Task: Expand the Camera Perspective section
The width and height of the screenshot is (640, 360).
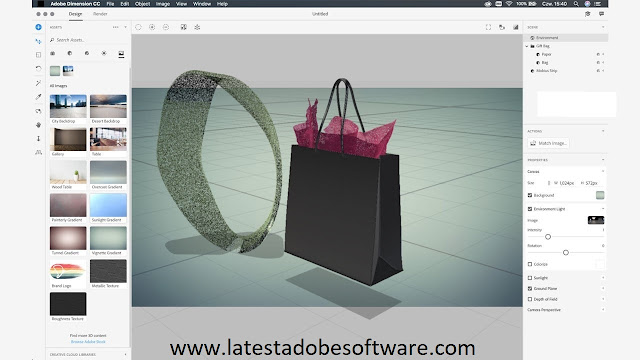Action: pyautogui.click(x=603, y=310)
